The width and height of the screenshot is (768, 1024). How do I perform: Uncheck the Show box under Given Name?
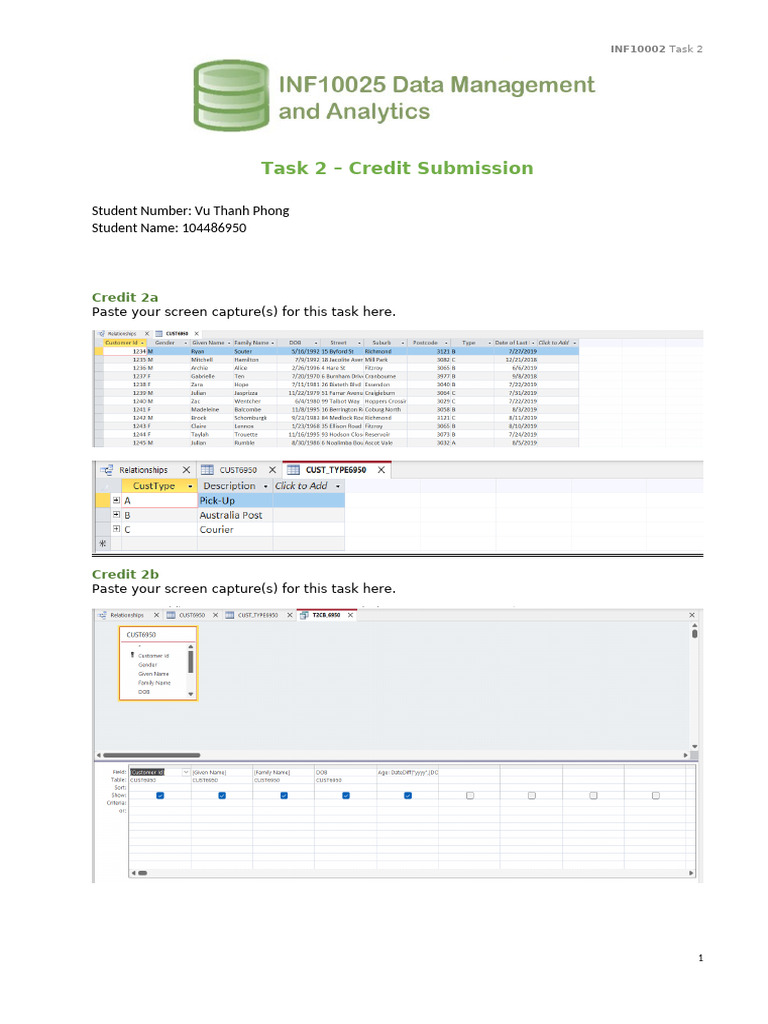point(222,795)
